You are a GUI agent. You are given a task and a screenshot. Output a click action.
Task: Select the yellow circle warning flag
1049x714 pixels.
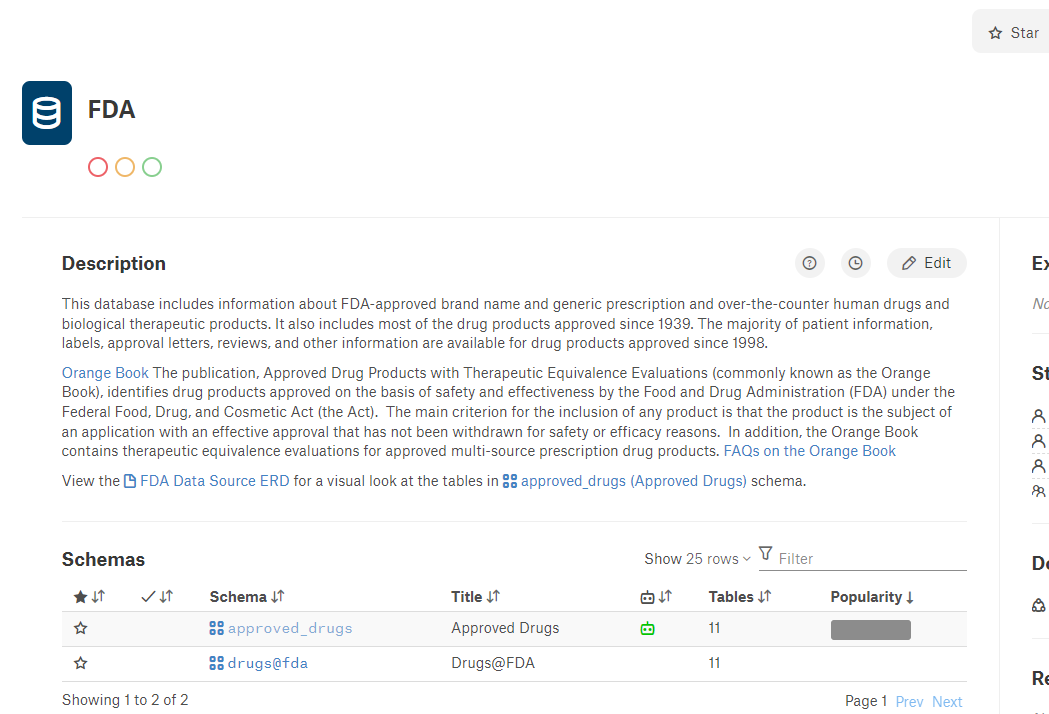click(x=125, y=167)
